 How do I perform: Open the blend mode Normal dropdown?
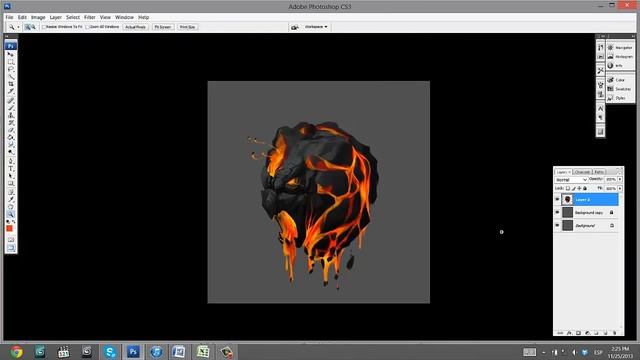(x=571, y=180)
